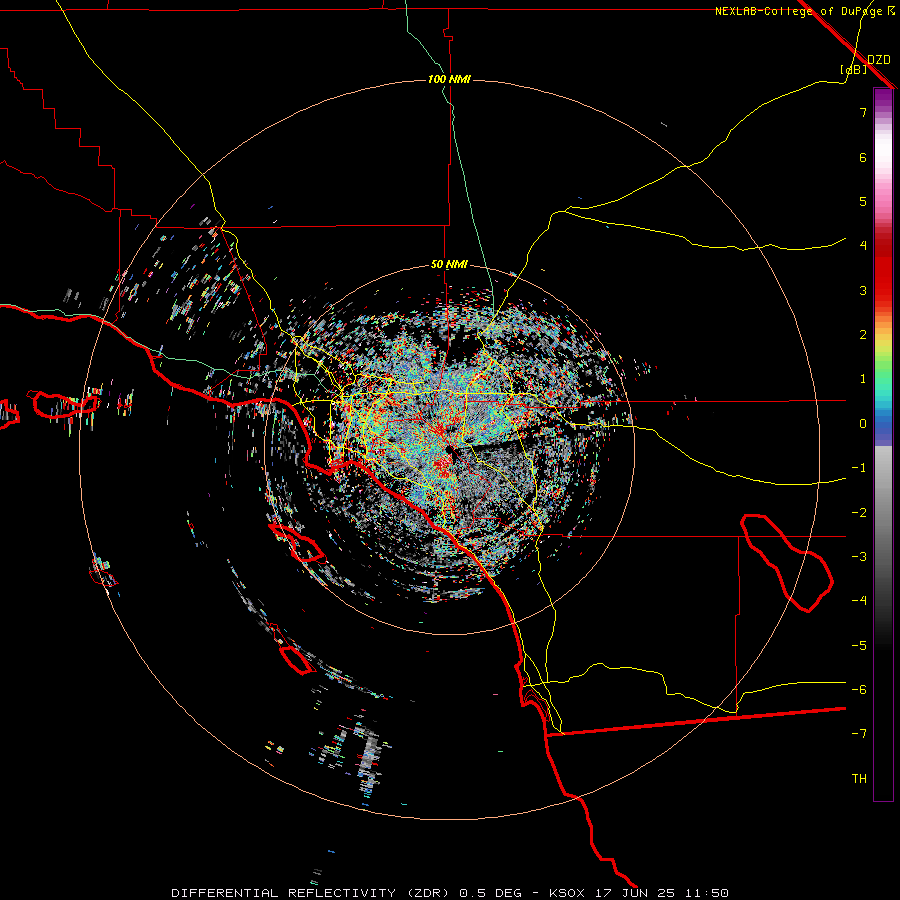
Task: Click the [dB] unit label
Action: tap(854, 70)
